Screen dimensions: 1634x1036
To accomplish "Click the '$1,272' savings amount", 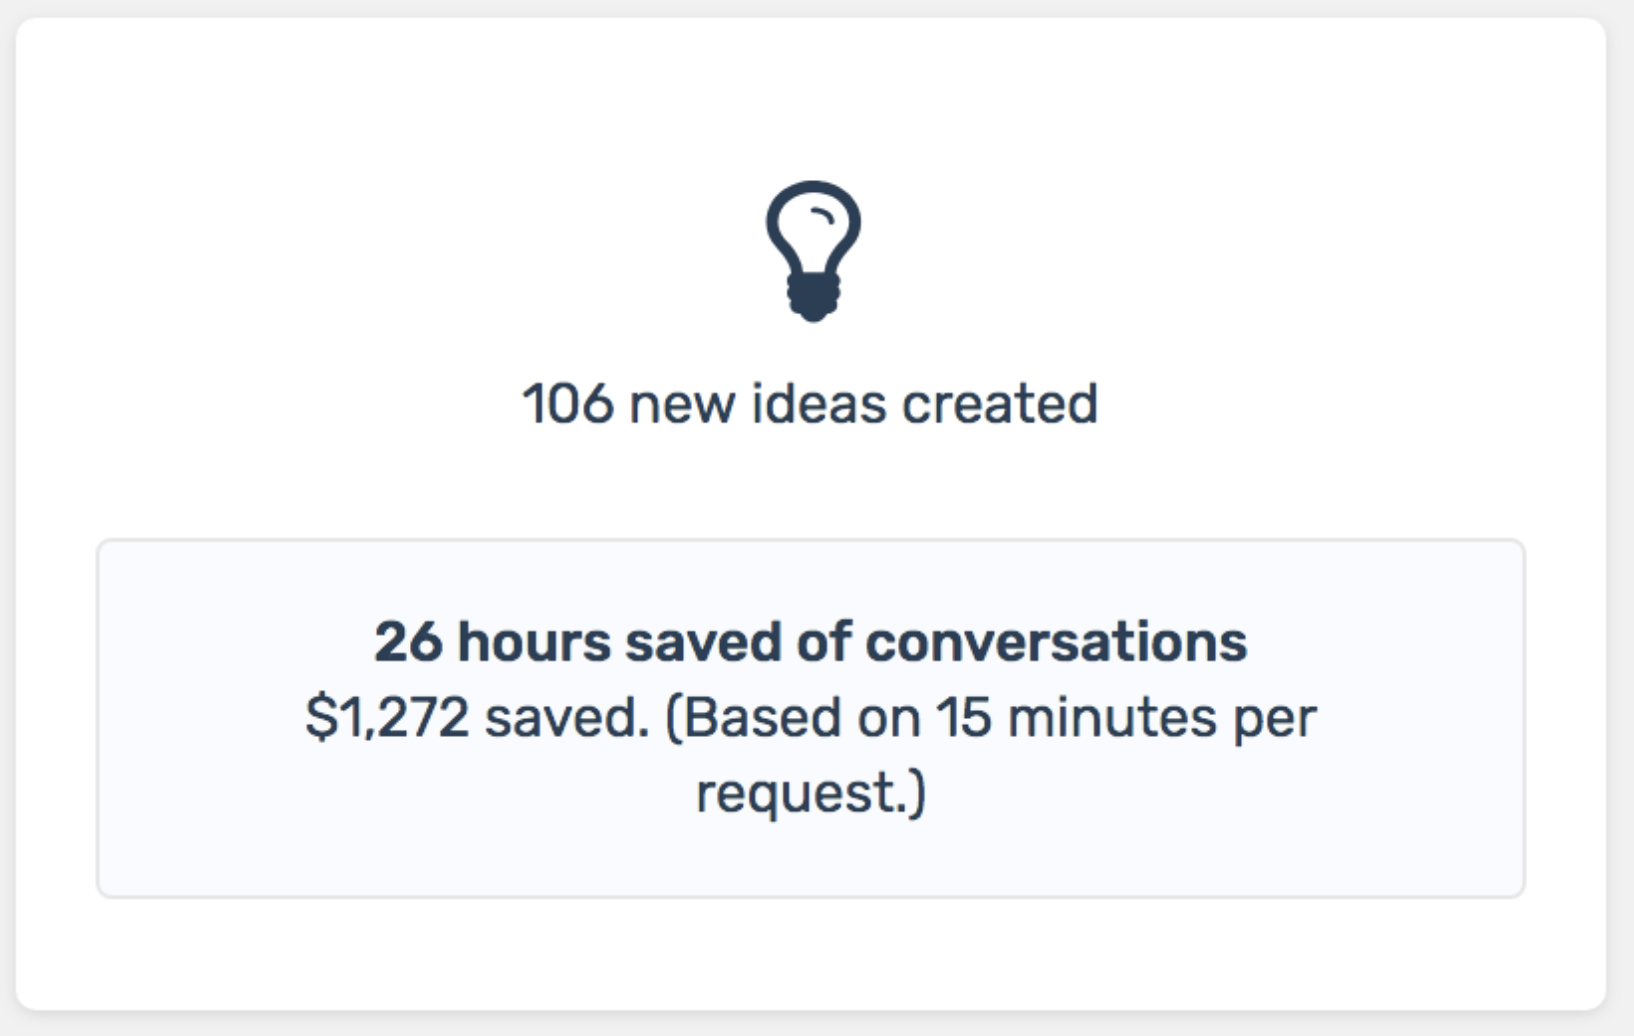I will click(387, 717).
